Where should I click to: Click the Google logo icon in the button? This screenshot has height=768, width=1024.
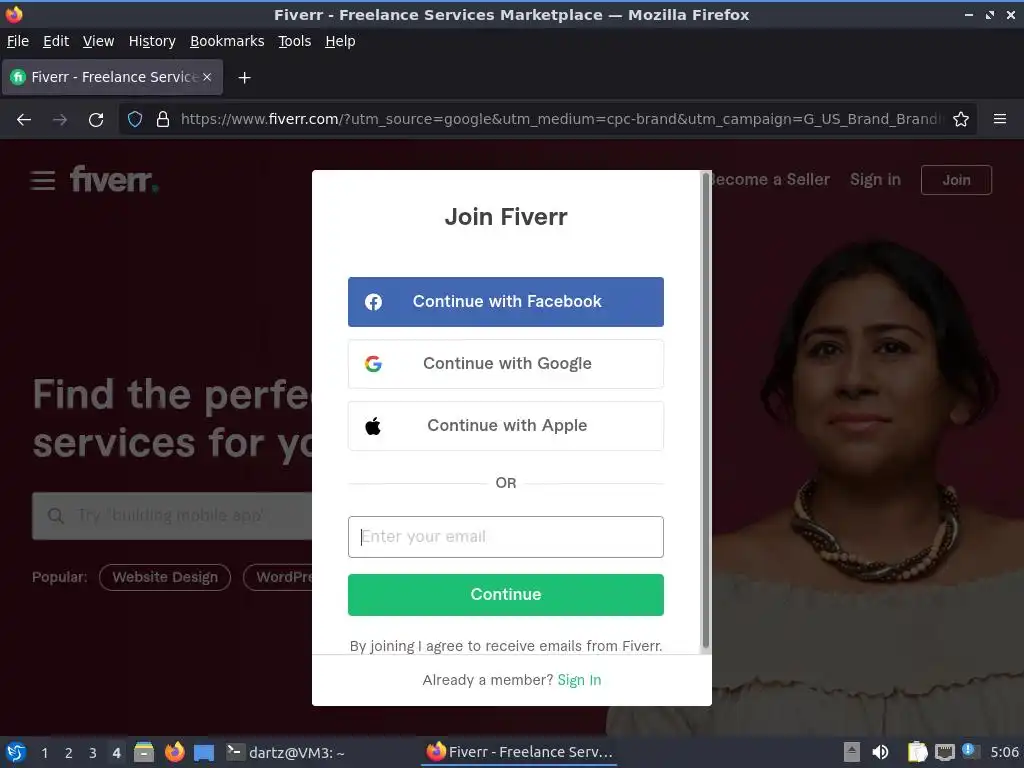click(x=374, y=364)
